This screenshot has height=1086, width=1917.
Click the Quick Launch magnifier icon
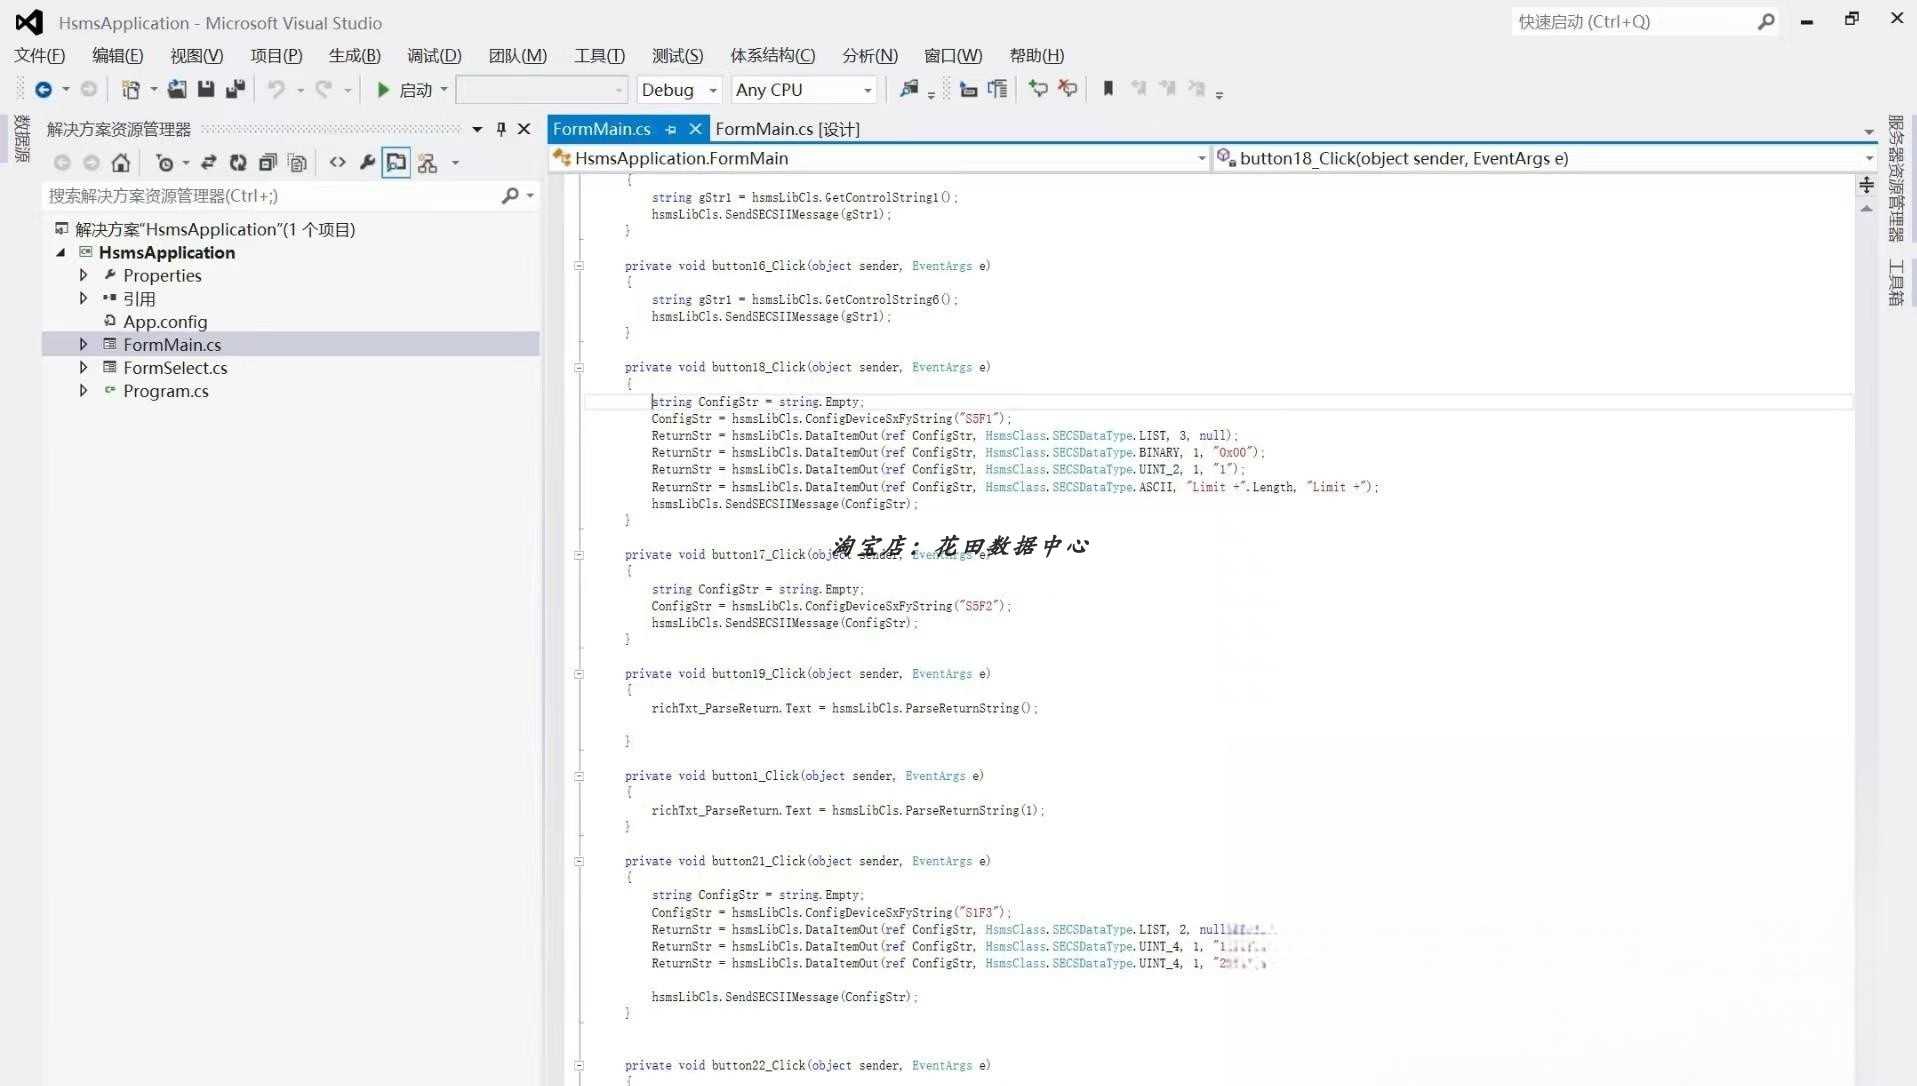point(1766,21)
